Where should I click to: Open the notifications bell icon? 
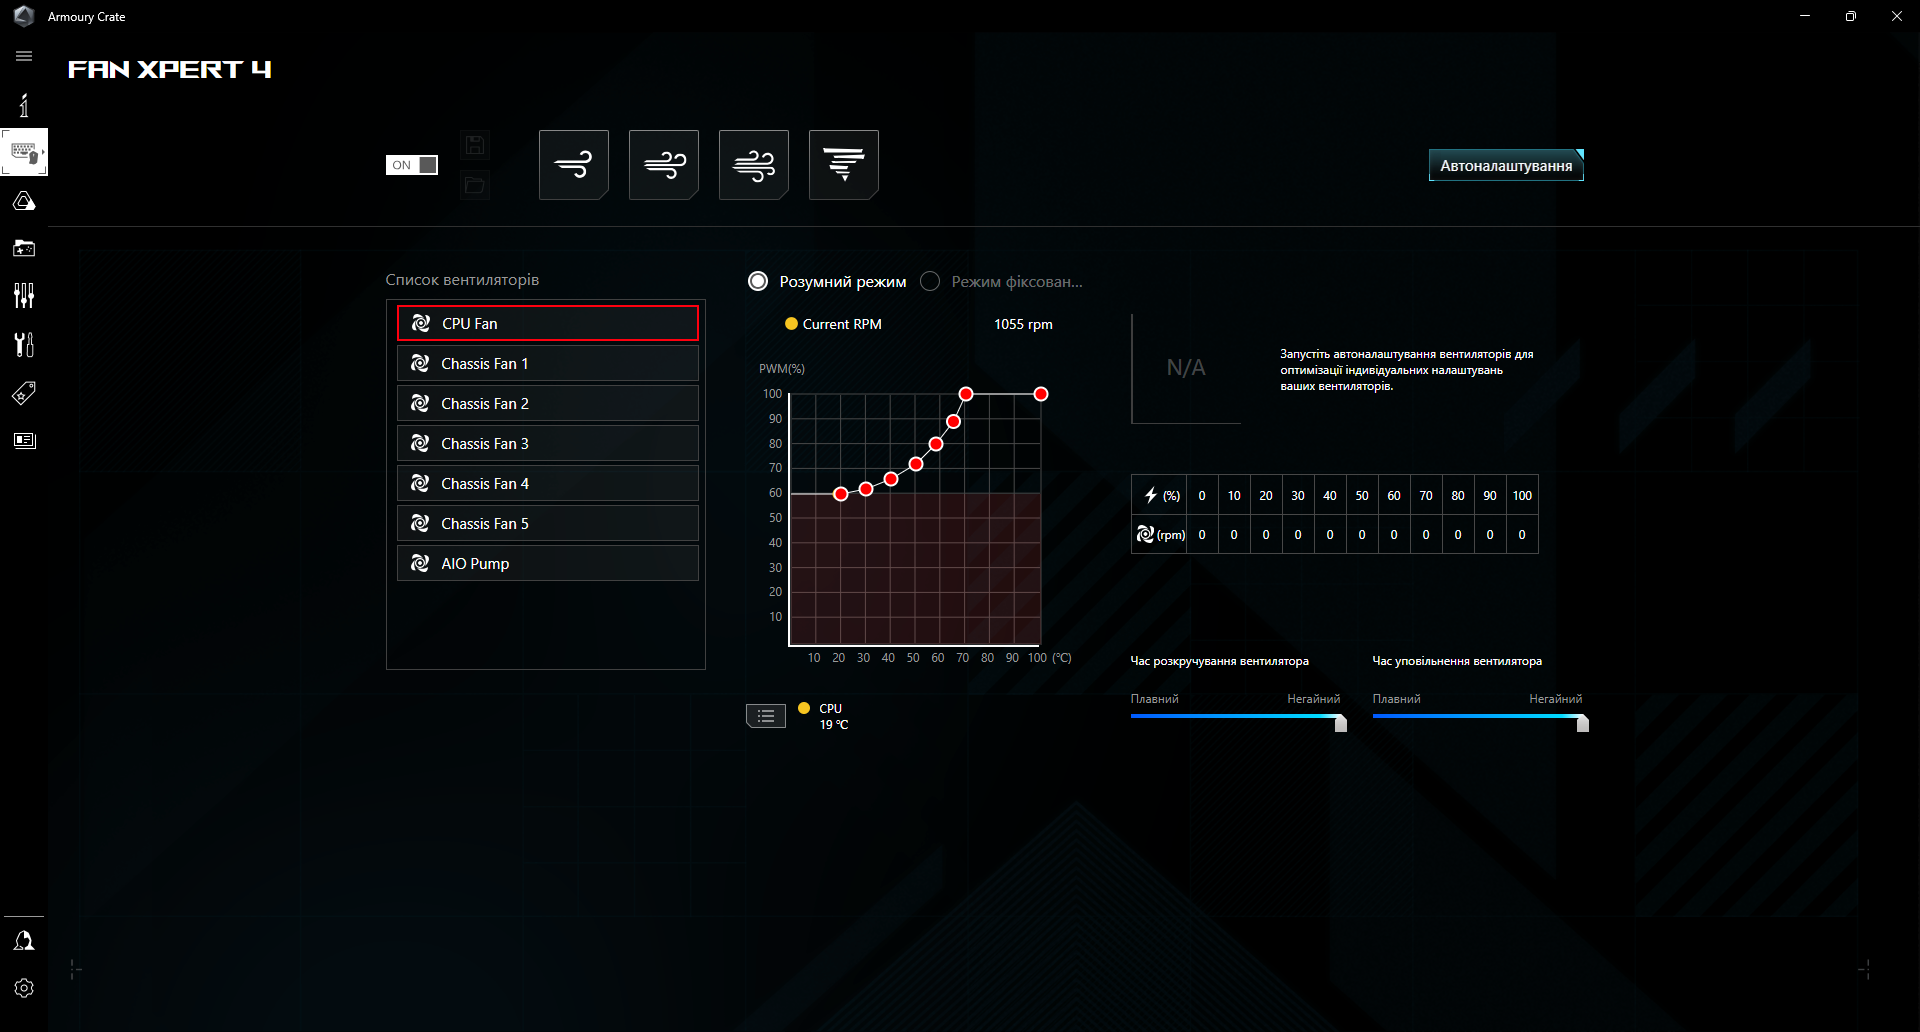[24, 941]
